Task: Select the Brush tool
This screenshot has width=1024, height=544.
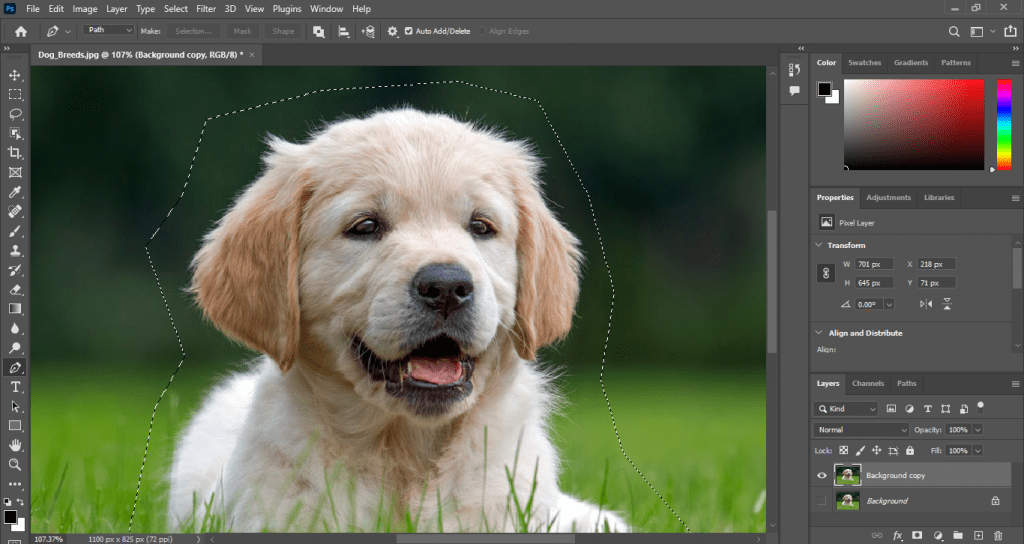Action: pos(15,231)
